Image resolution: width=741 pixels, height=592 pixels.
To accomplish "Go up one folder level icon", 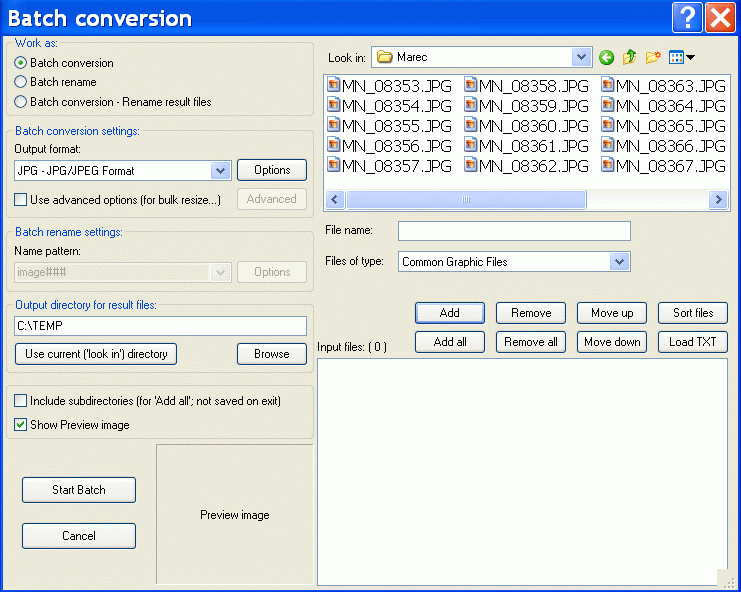I will pyautogui.click(x=629, y=58).
